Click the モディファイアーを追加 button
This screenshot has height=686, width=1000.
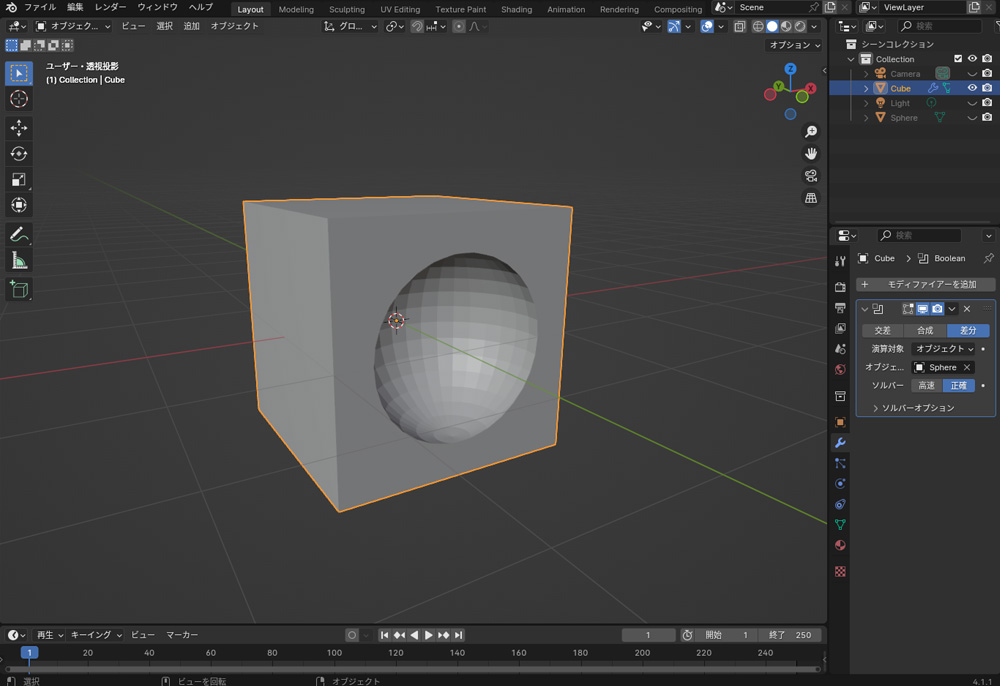pyautogui.click(x=924, y=284)
